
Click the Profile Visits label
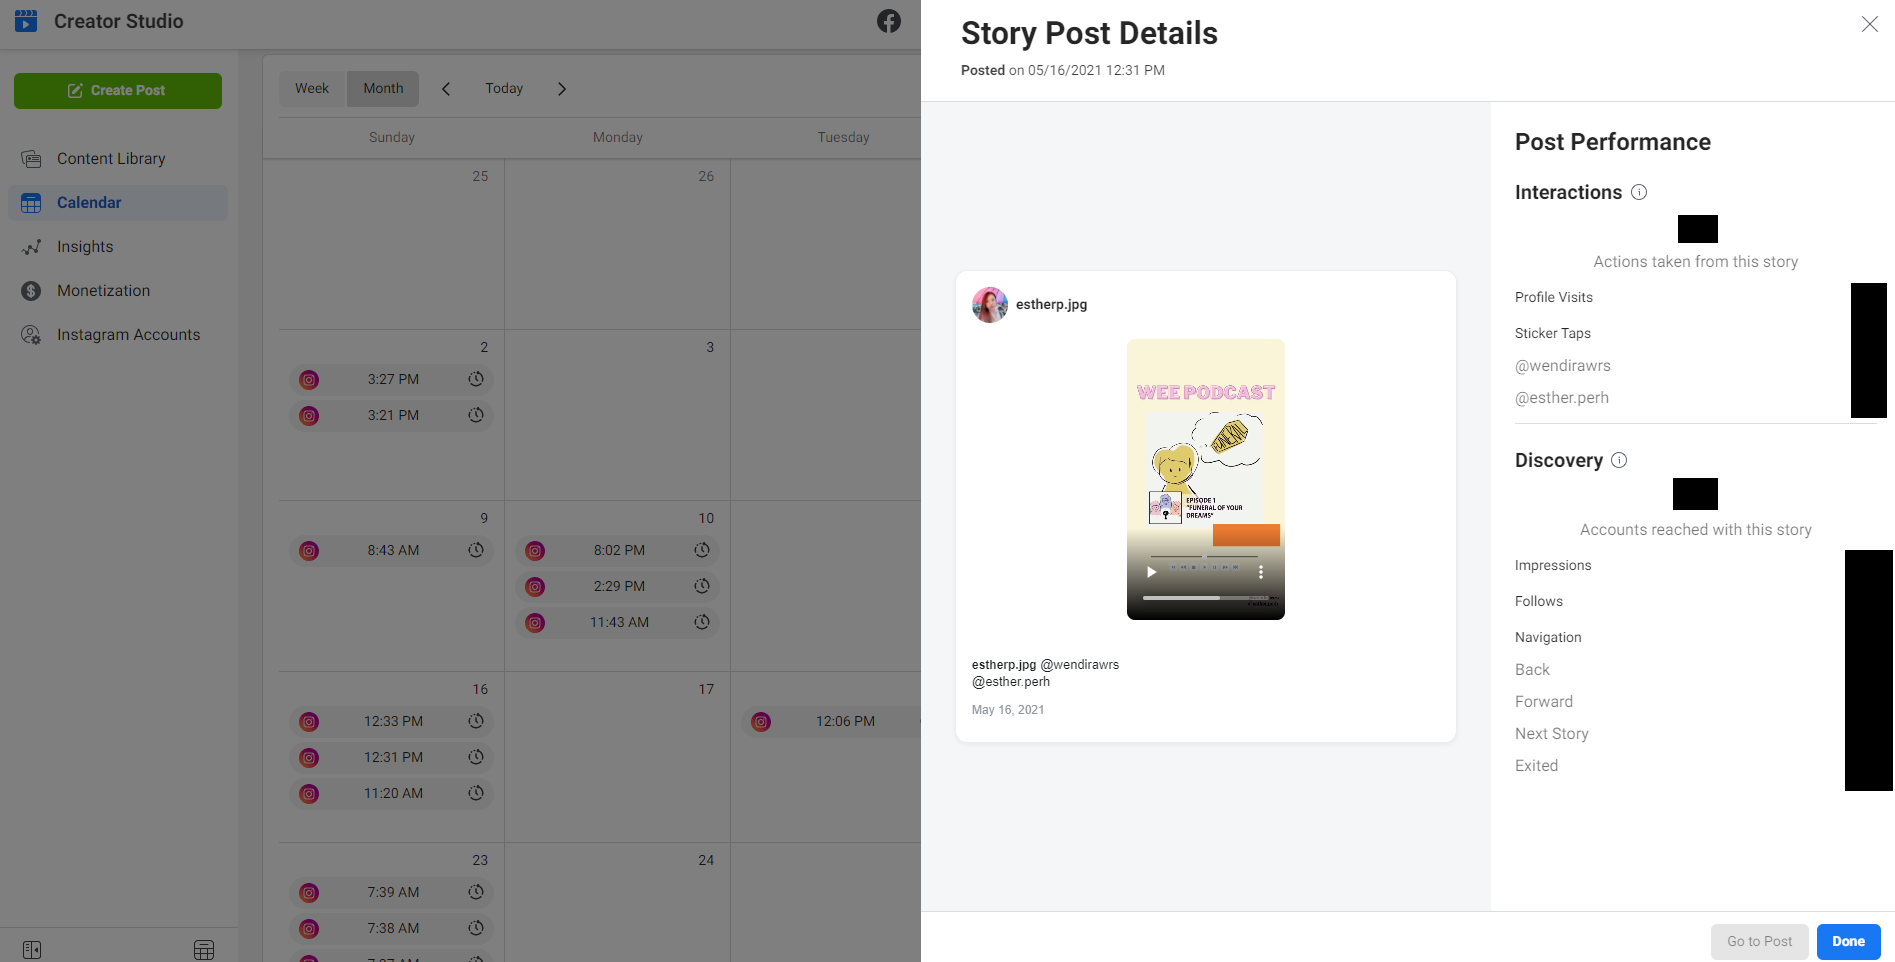1553,297
